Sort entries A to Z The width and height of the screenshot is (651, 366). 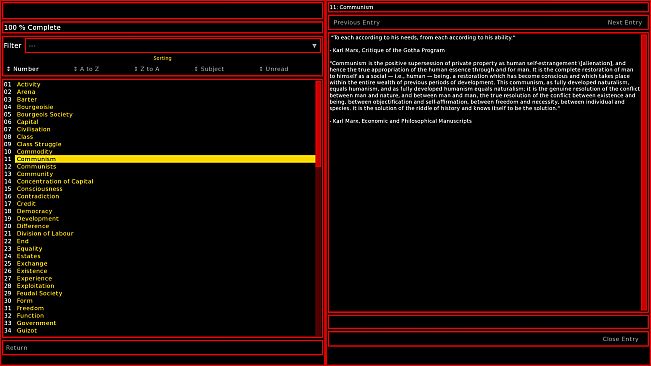click(86, 69)
